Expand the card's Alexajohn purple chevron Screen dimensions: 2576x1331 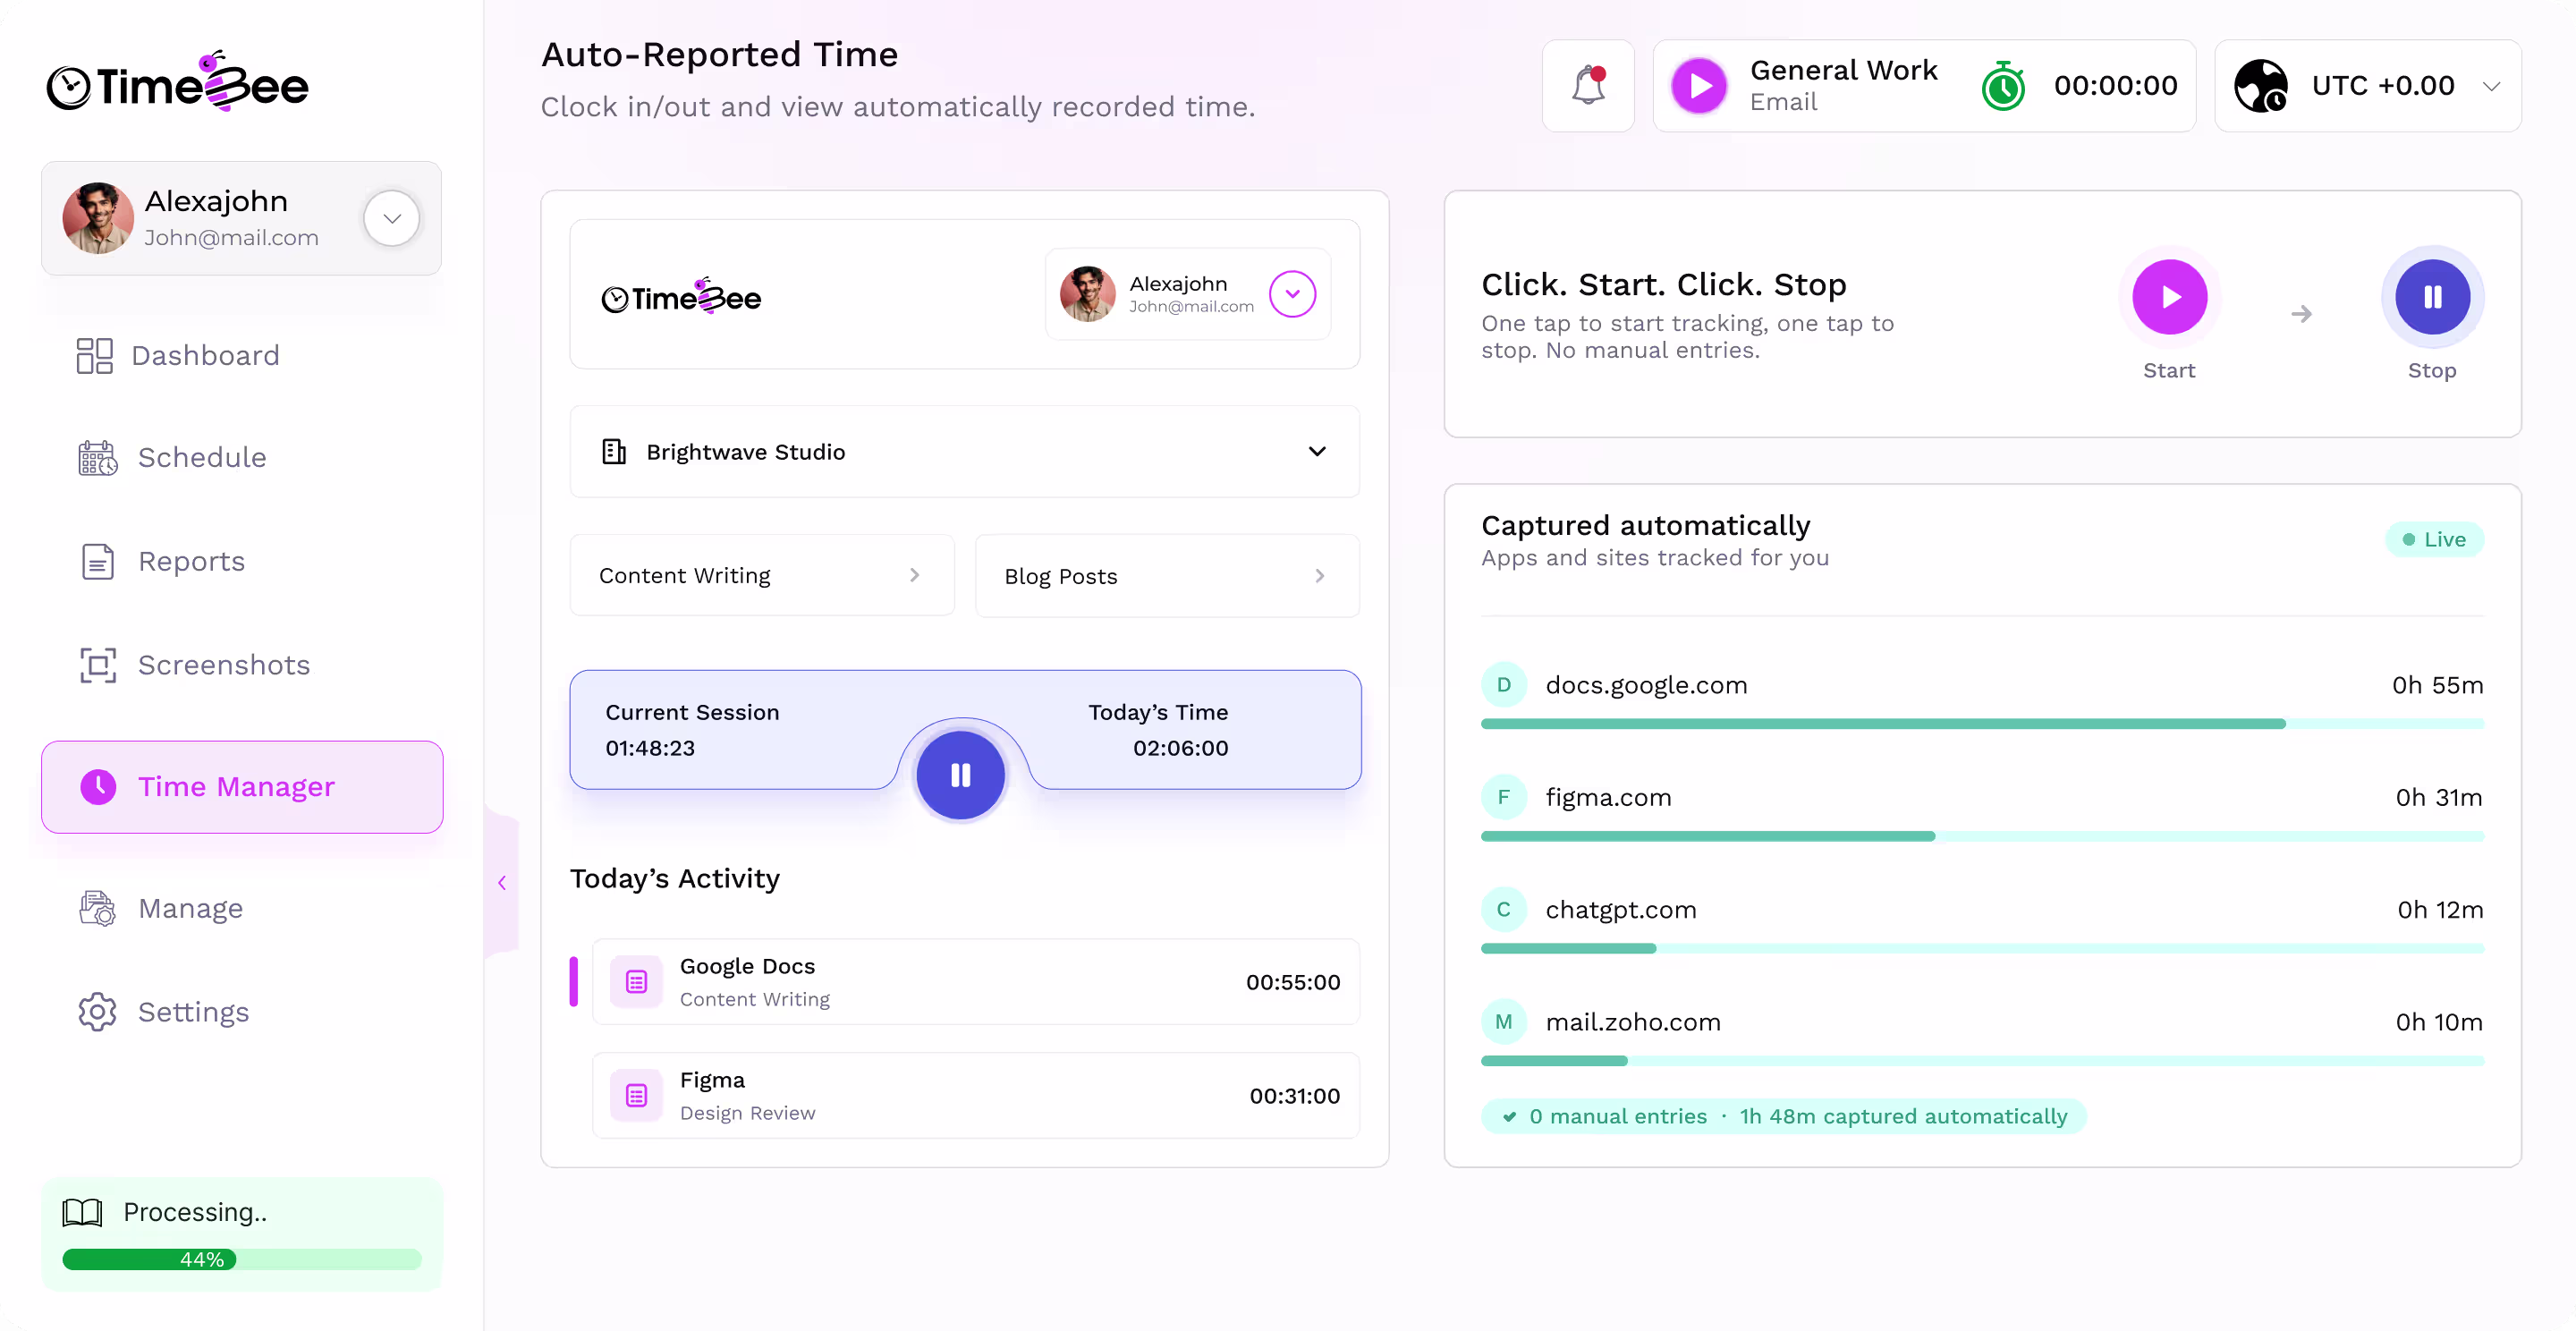tap(1293, 294)
